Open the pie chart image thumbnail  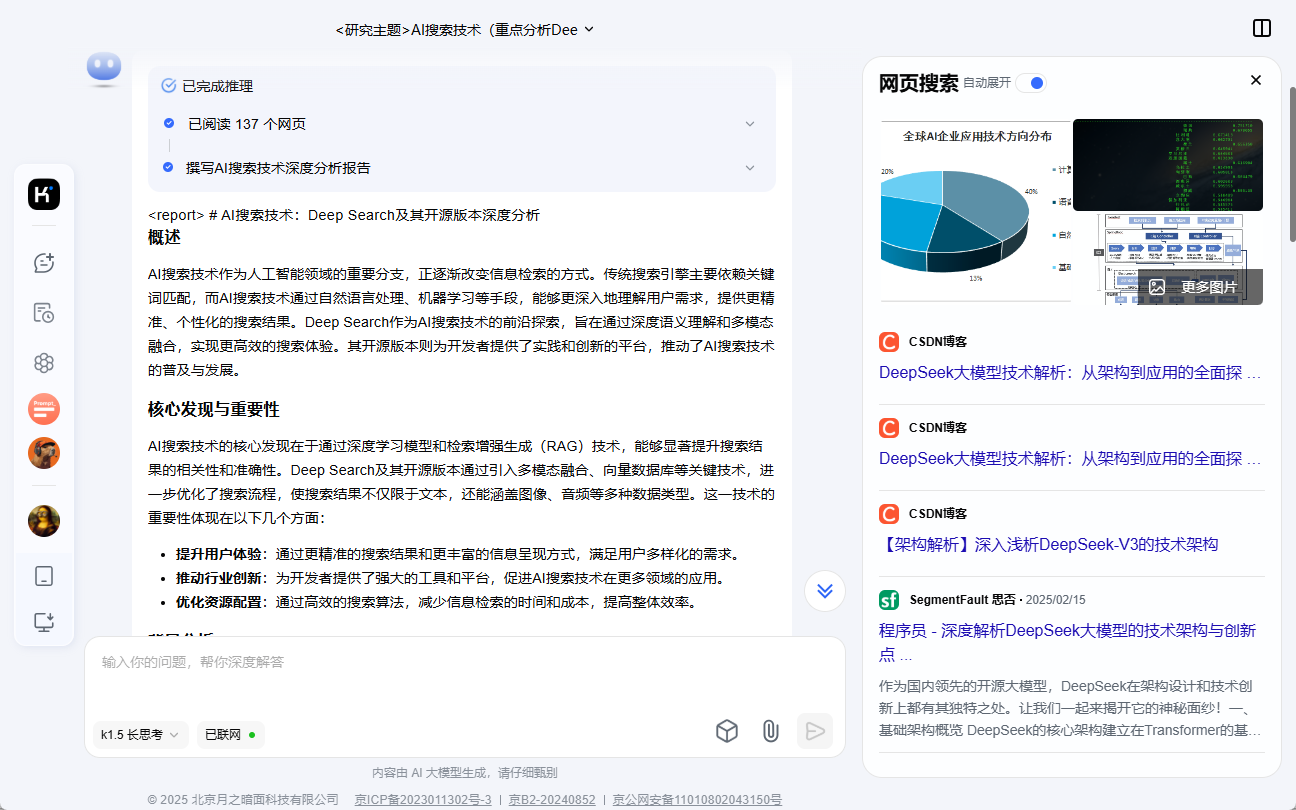tap(975, 210)
